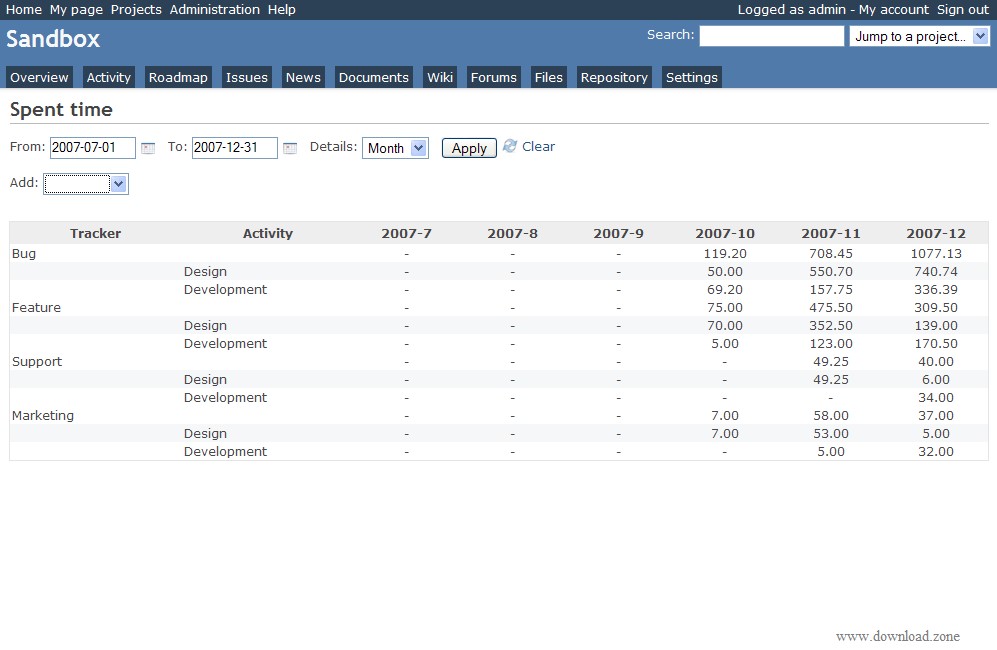The image size is (997, 650).
Task: Click the Clear reload icon
Action: point(510,146)
